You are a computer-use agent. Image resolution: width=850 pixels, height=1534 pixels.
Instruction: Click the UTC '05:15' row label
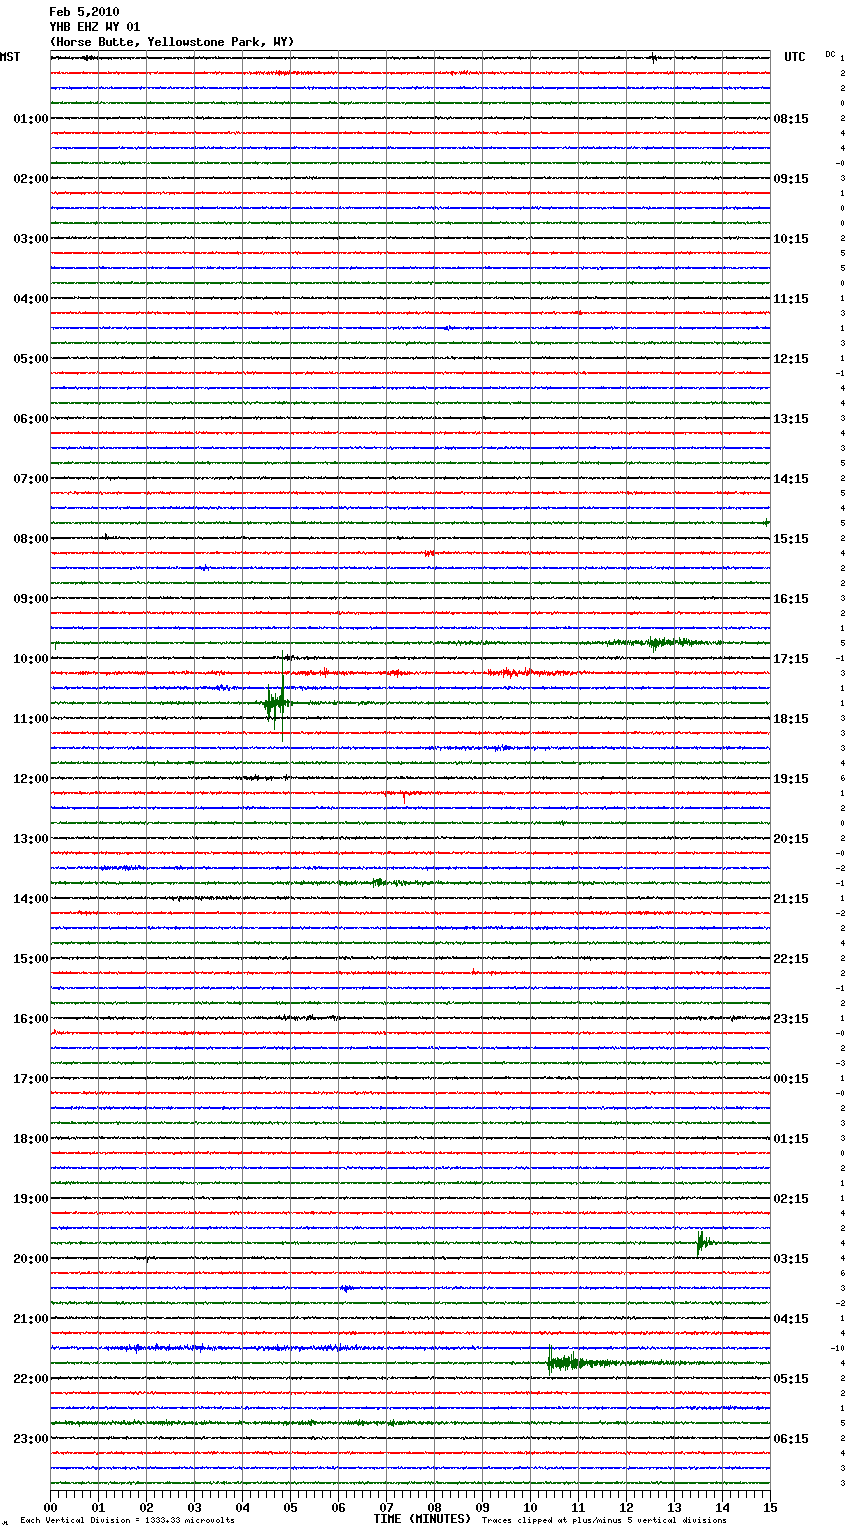click(x=791, y=1379)
